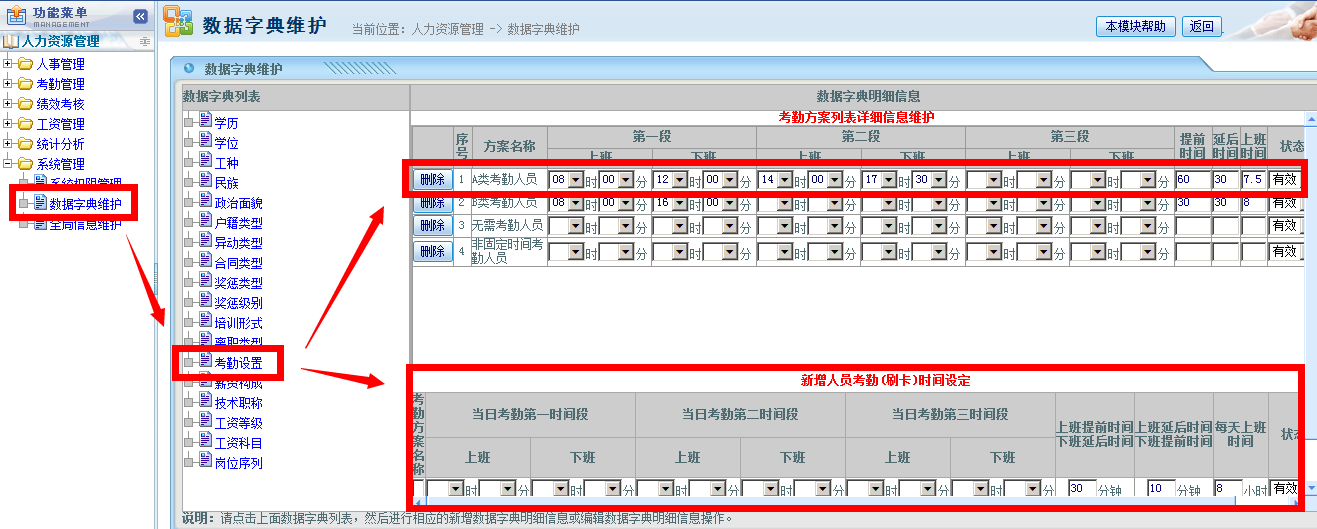Click the folder icon next to 人事管理
1317x529 pixels.
coord(25,64)
